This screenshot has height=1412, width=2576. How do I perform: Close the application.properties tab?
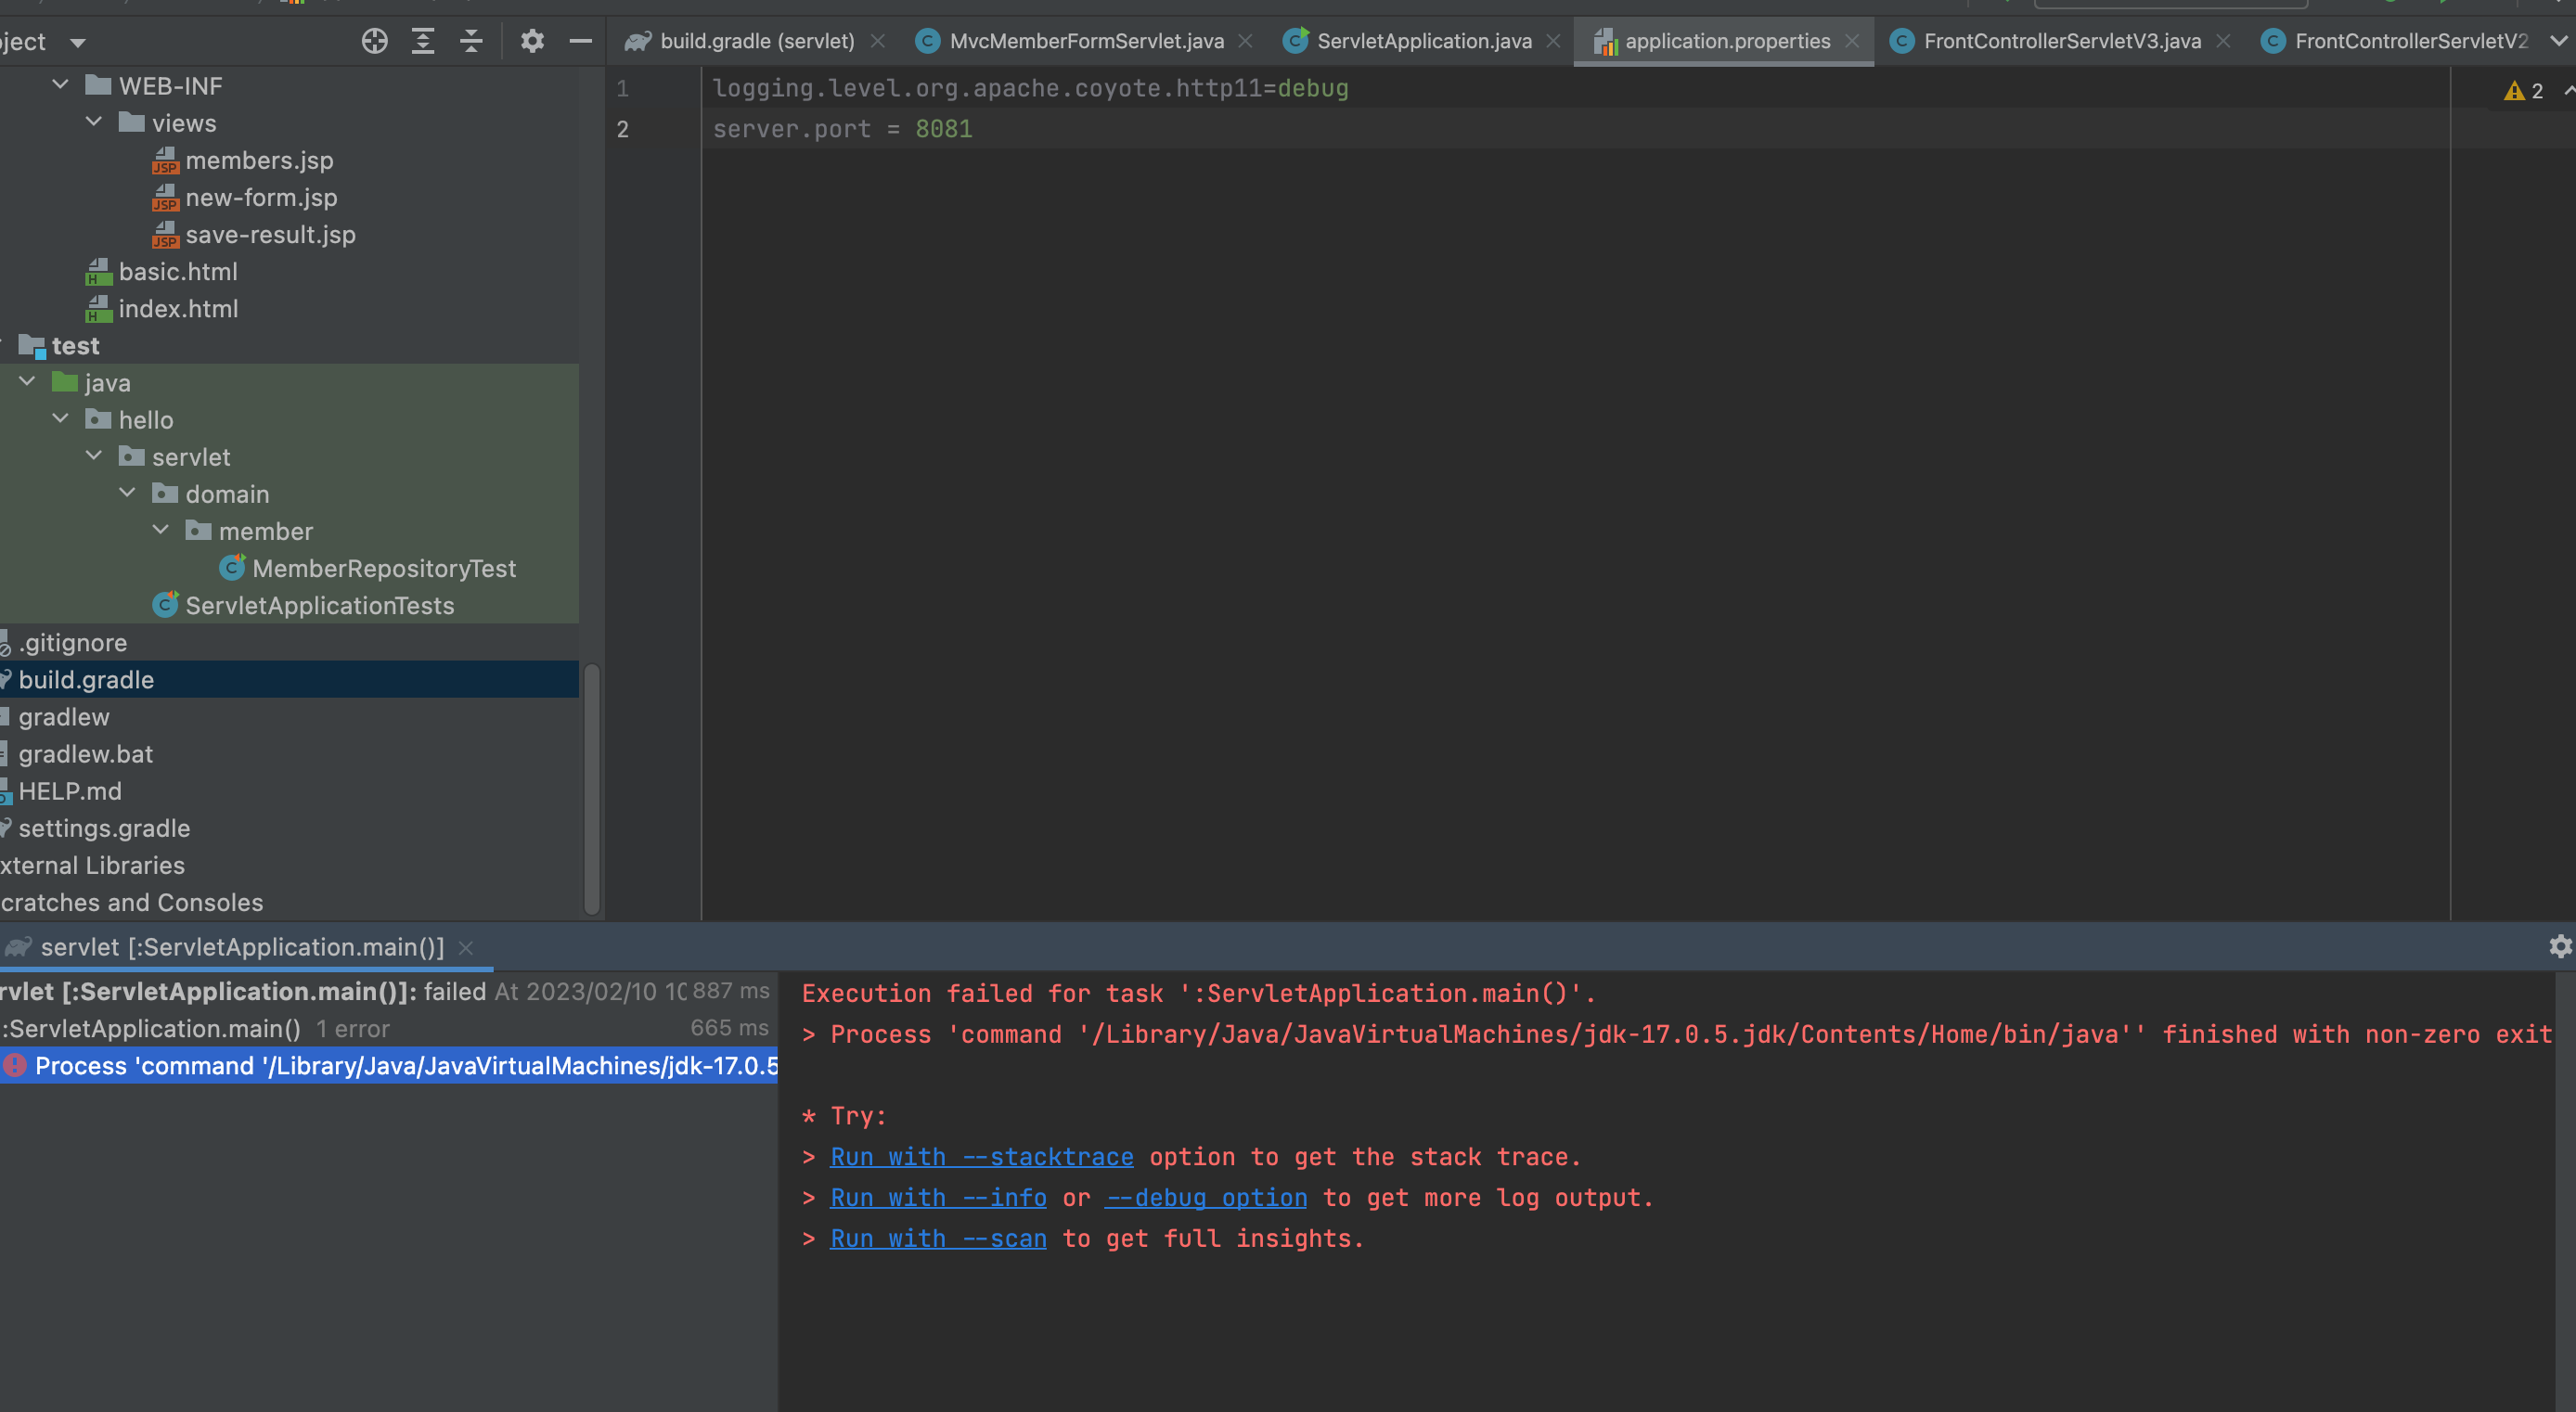(1852, 41)
